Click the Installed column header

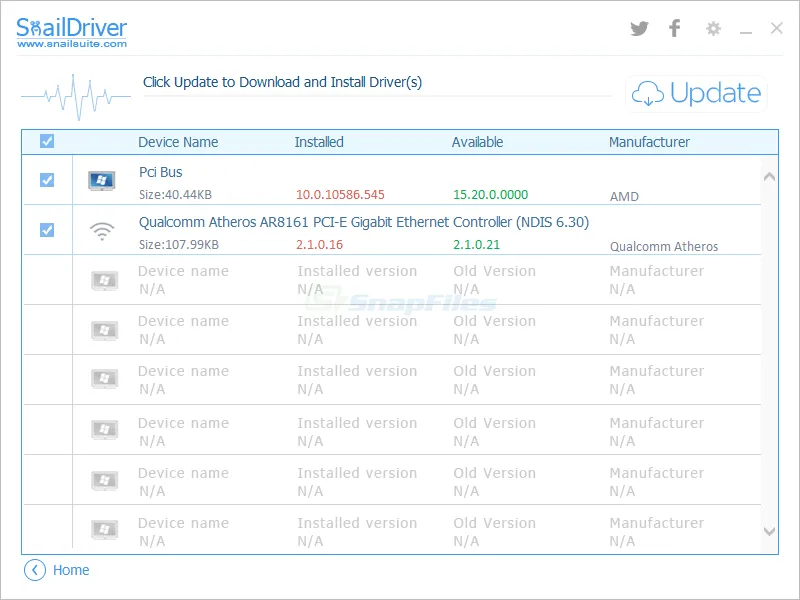pyautogui.click(x=319, y=142)
